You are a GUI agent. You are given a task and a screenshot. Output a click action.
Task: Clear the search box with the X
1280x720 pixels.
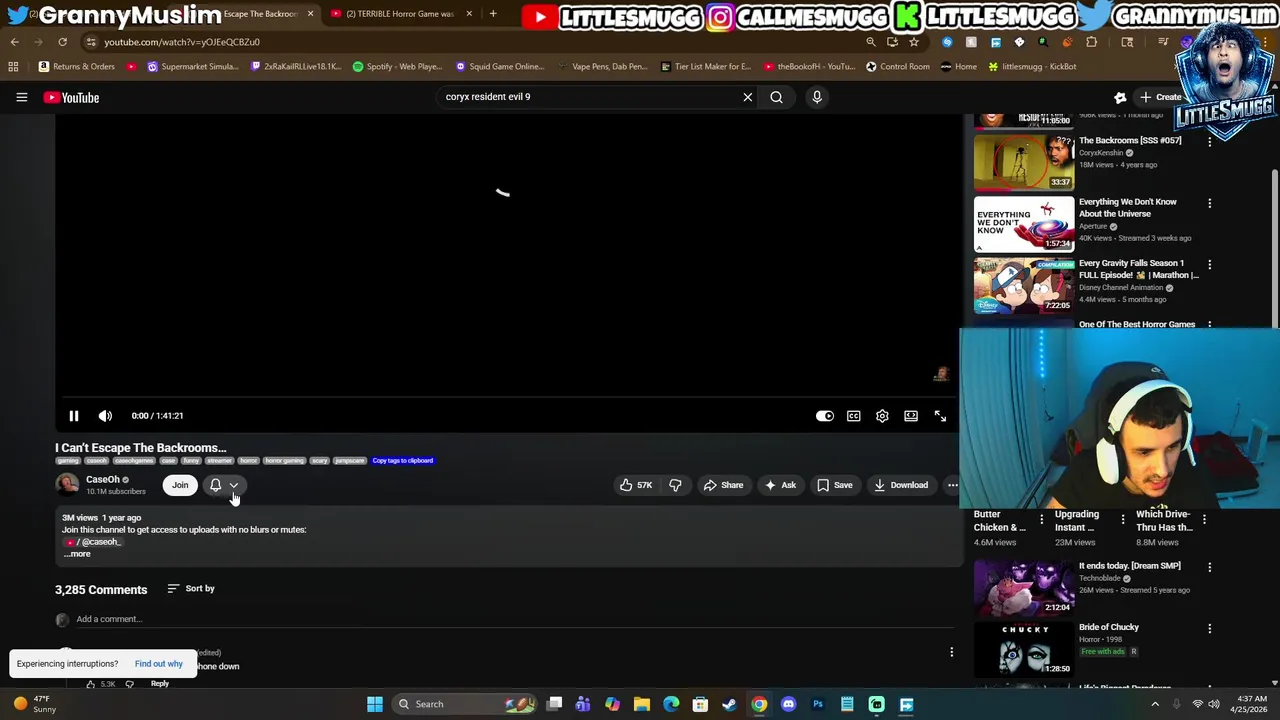[747, 97]
